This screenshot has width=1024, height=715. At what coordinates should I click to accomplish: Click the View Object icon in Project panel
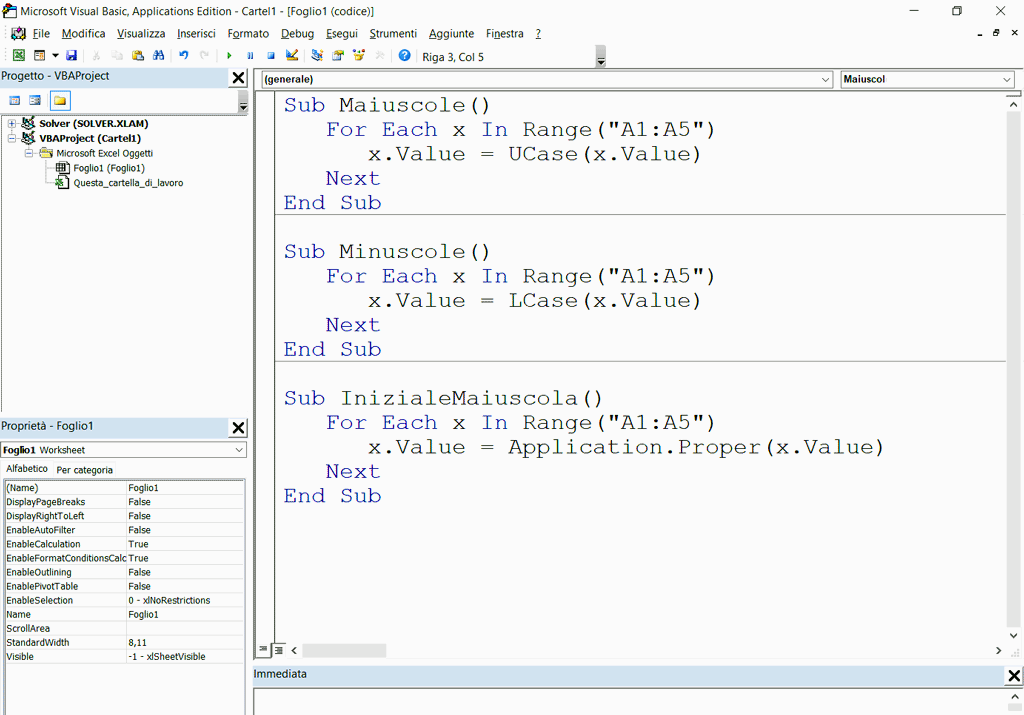tap(35, 101)
